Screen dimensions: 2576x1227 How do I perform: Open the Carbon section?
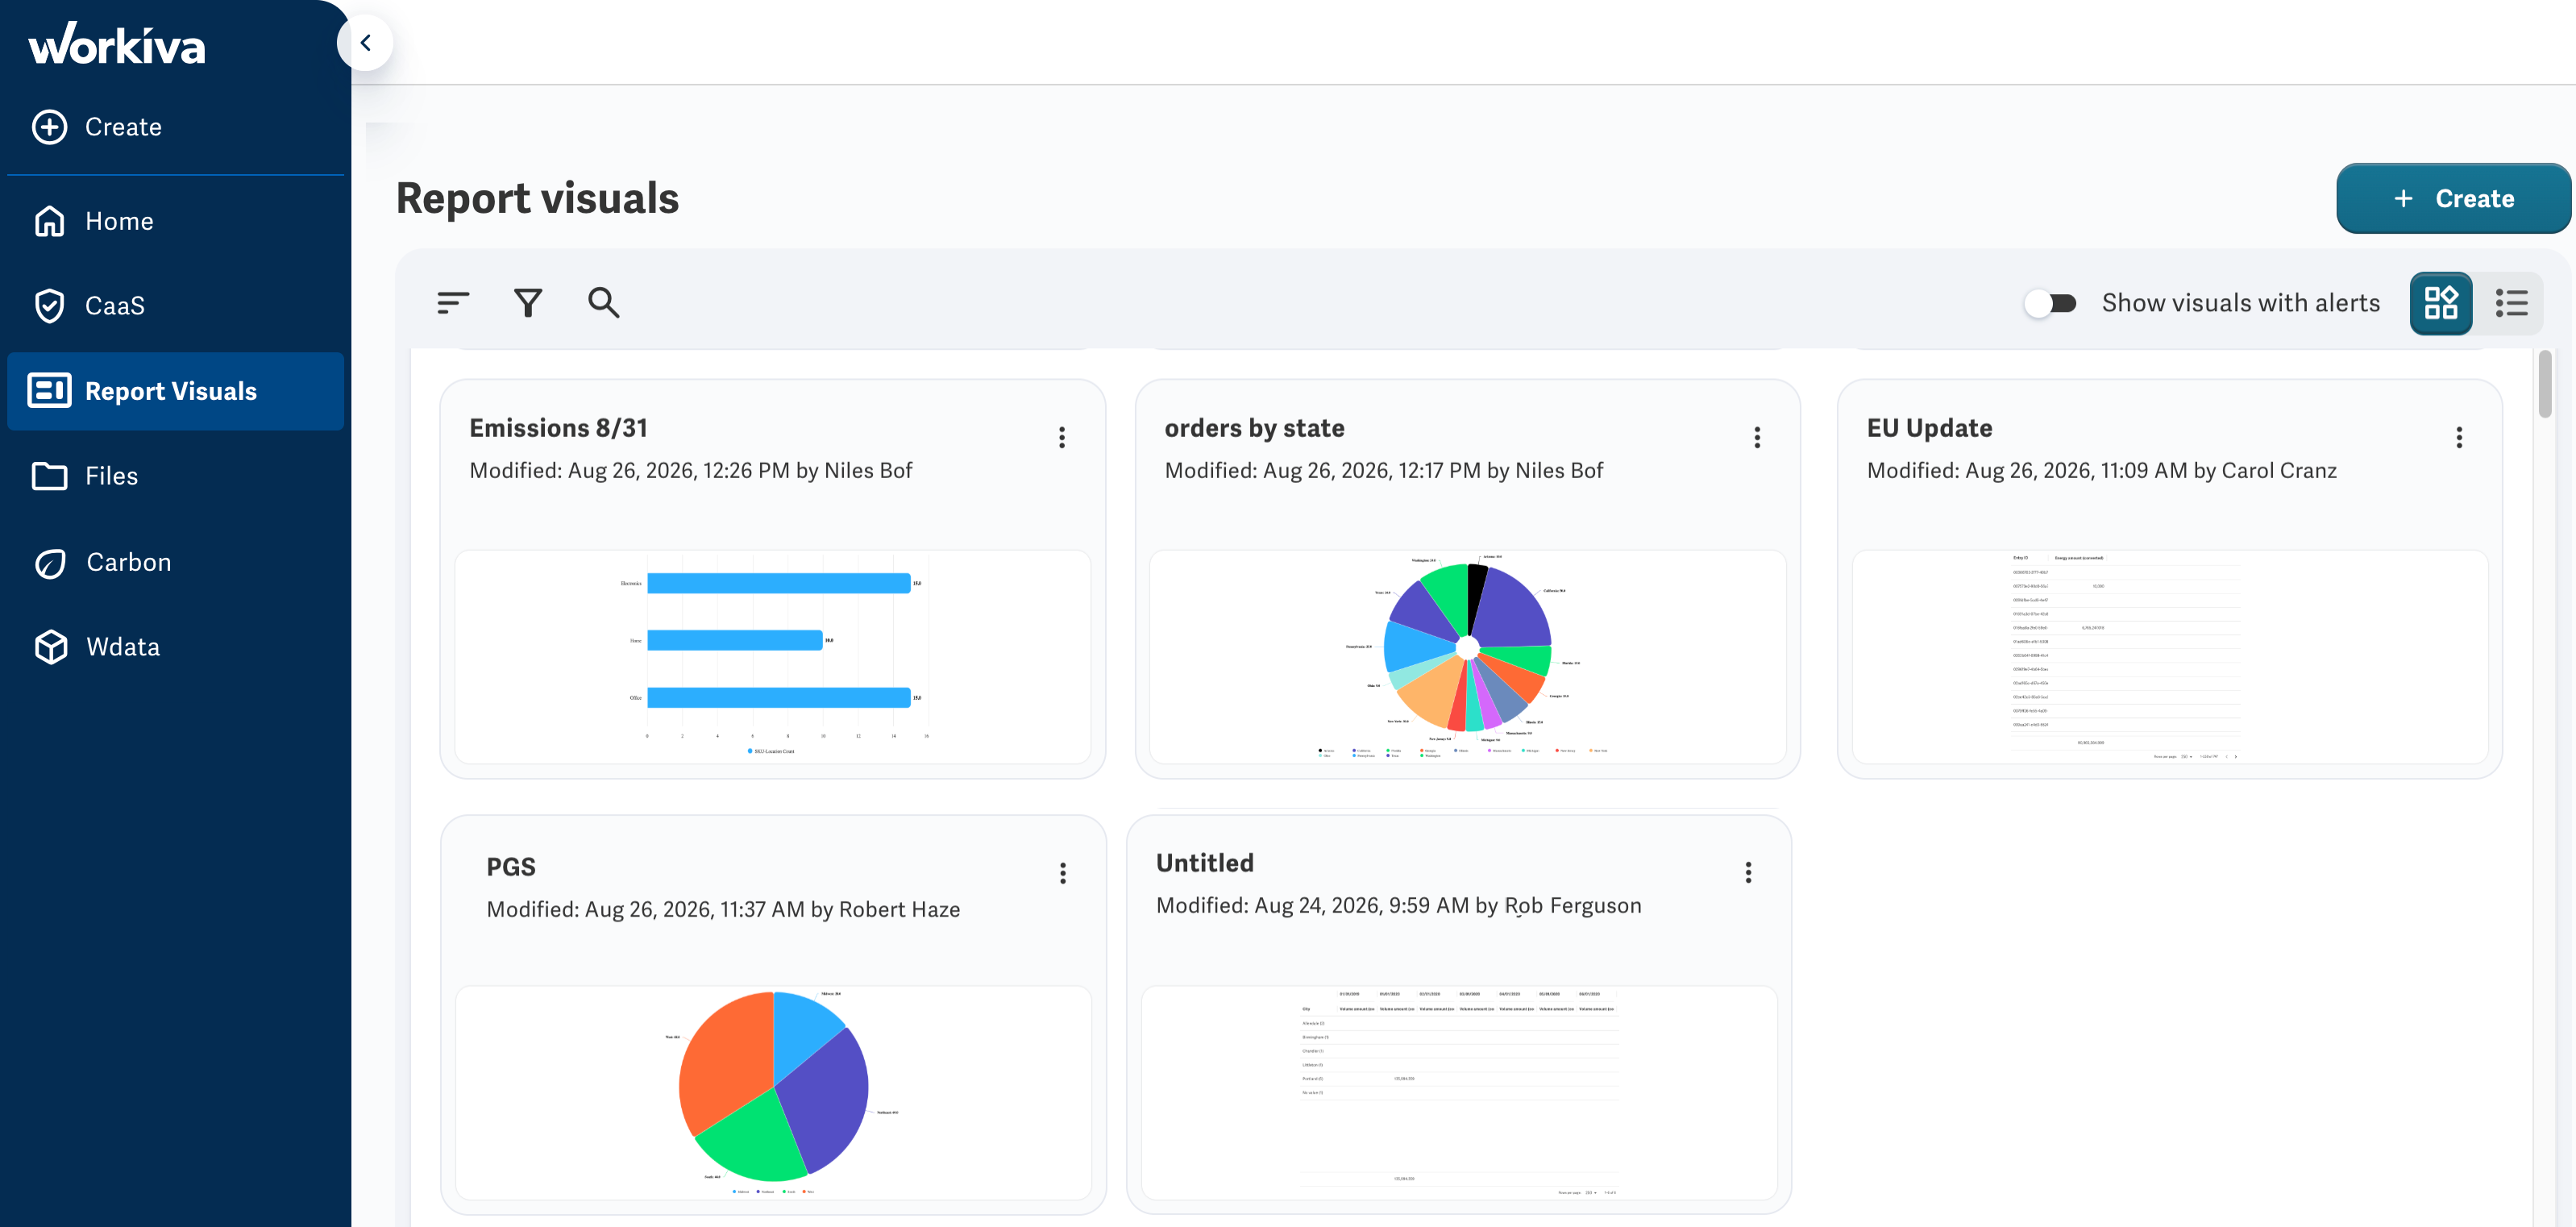click(175, 562)
